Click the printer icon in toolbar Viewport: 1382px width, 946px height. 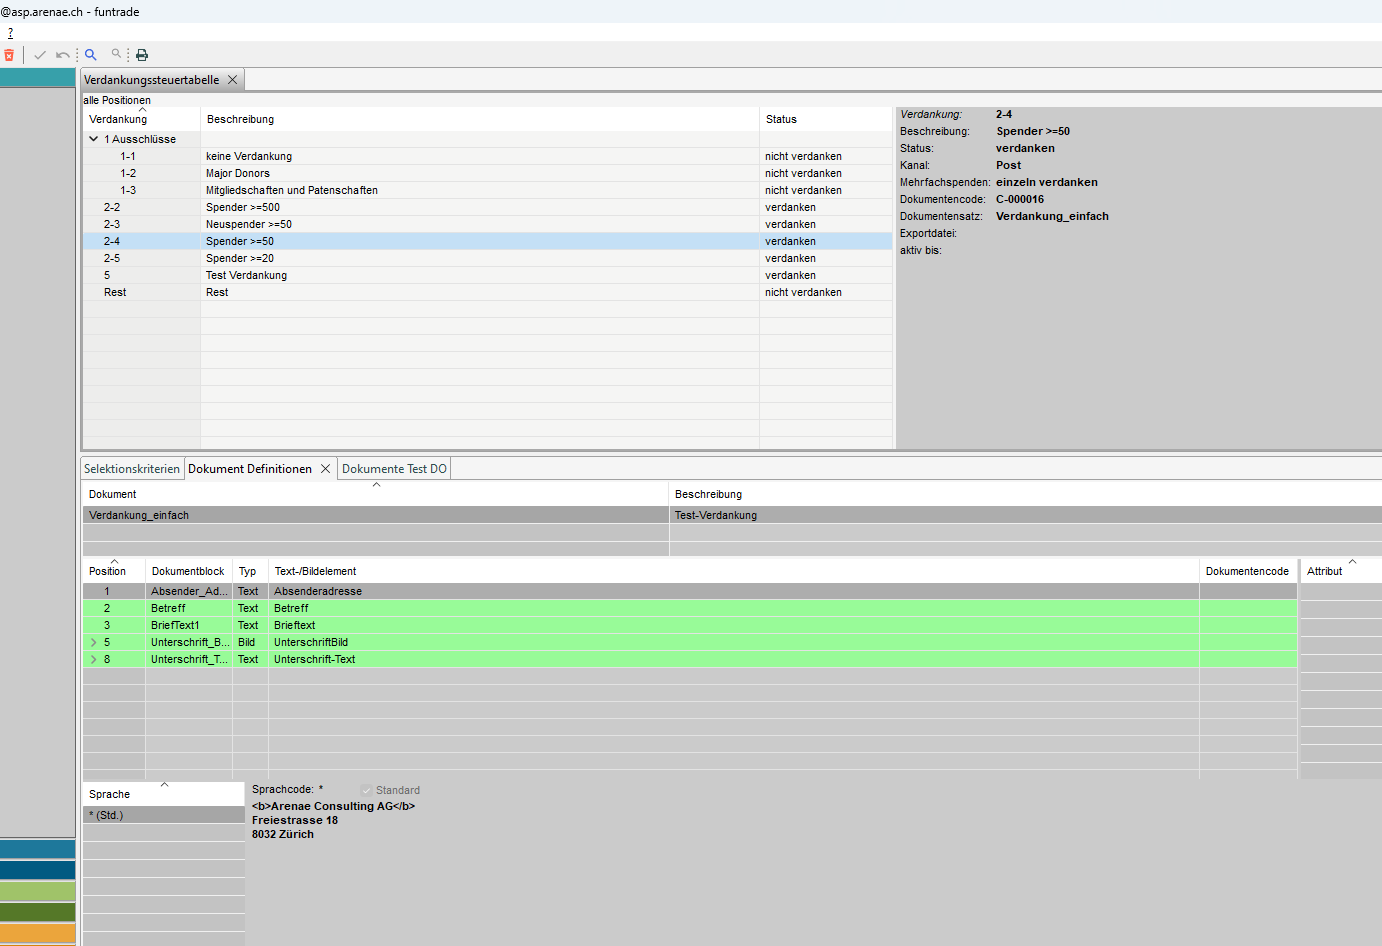click(142, 55)
